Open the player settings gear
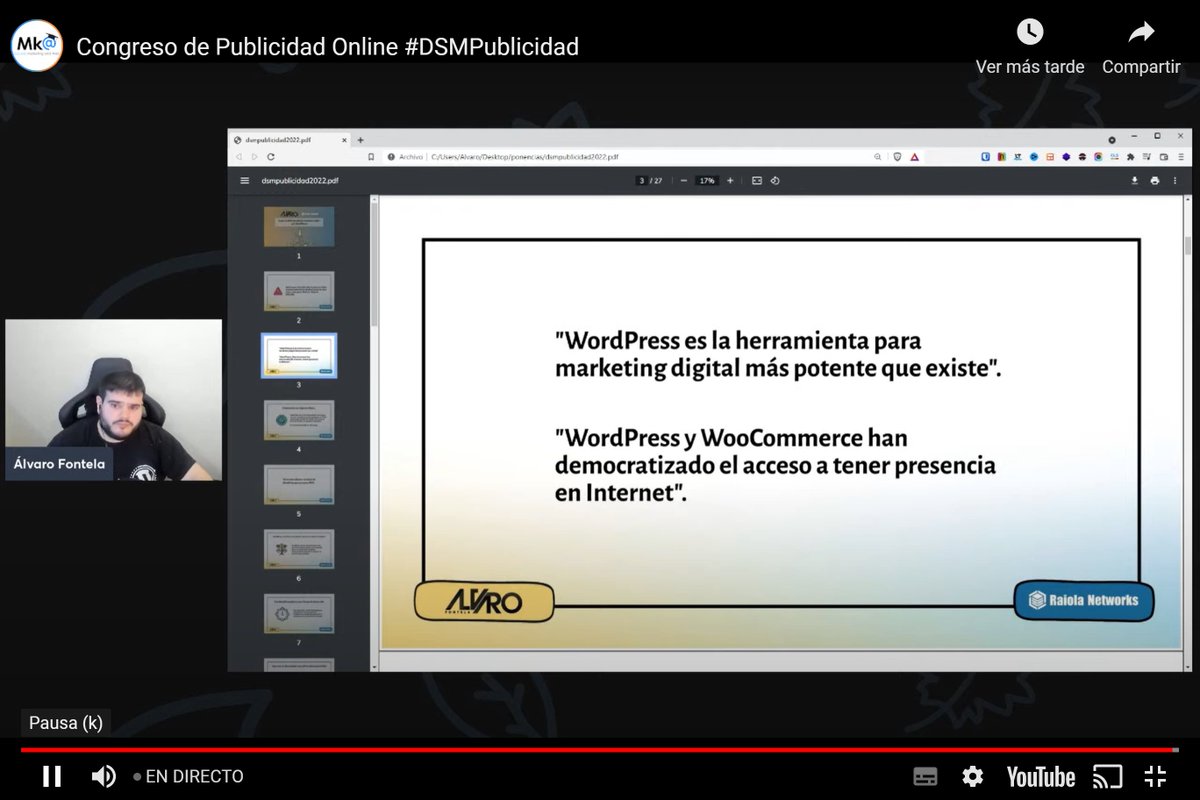Image resolution: width=1200 pixels, height=800 pixels. [x=972, y=777]
